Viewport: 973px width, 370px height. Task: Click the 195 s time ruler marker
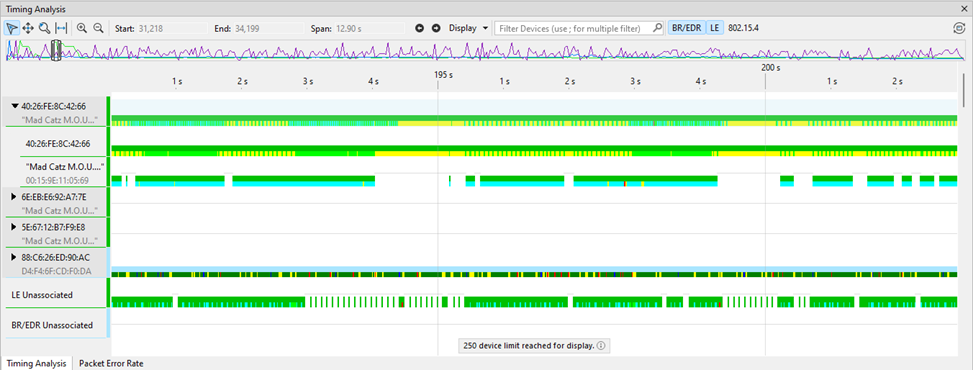[443, 74]
